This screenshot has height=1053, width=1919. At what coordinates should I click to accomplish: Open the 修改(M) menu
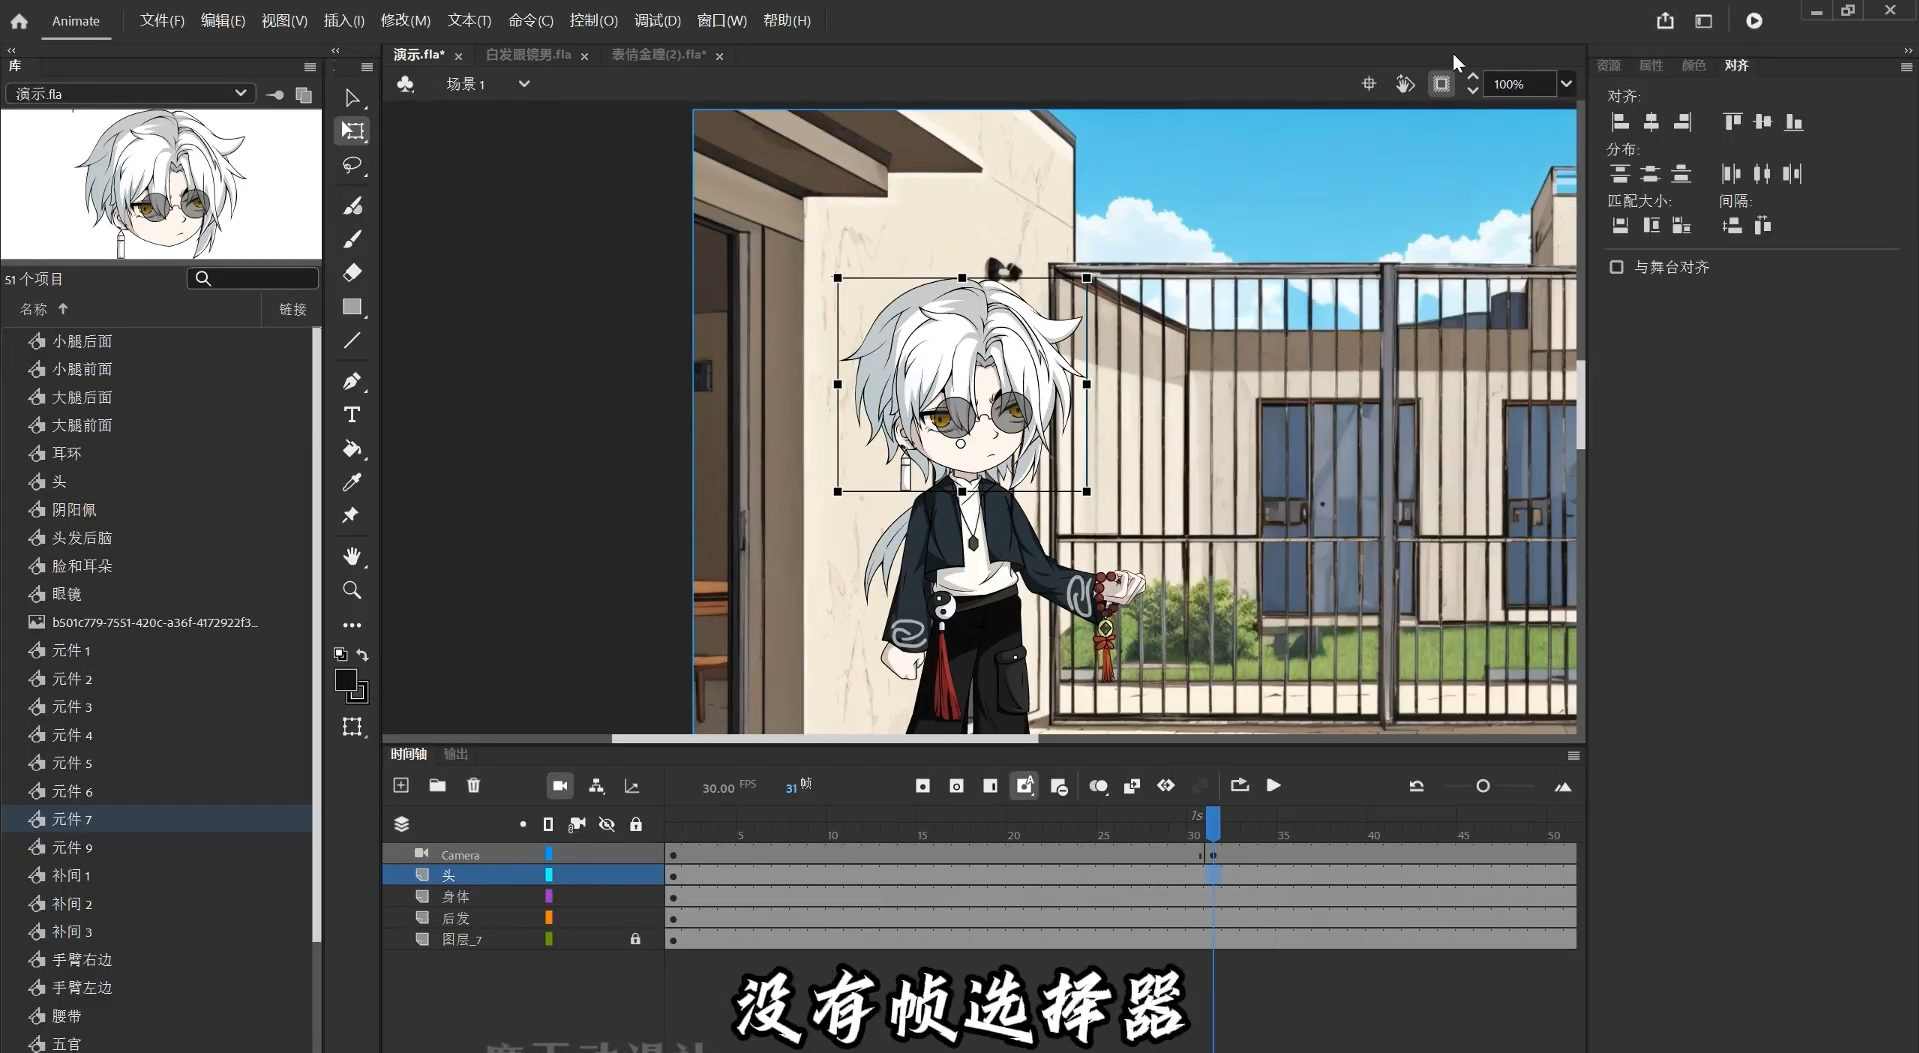405,20
